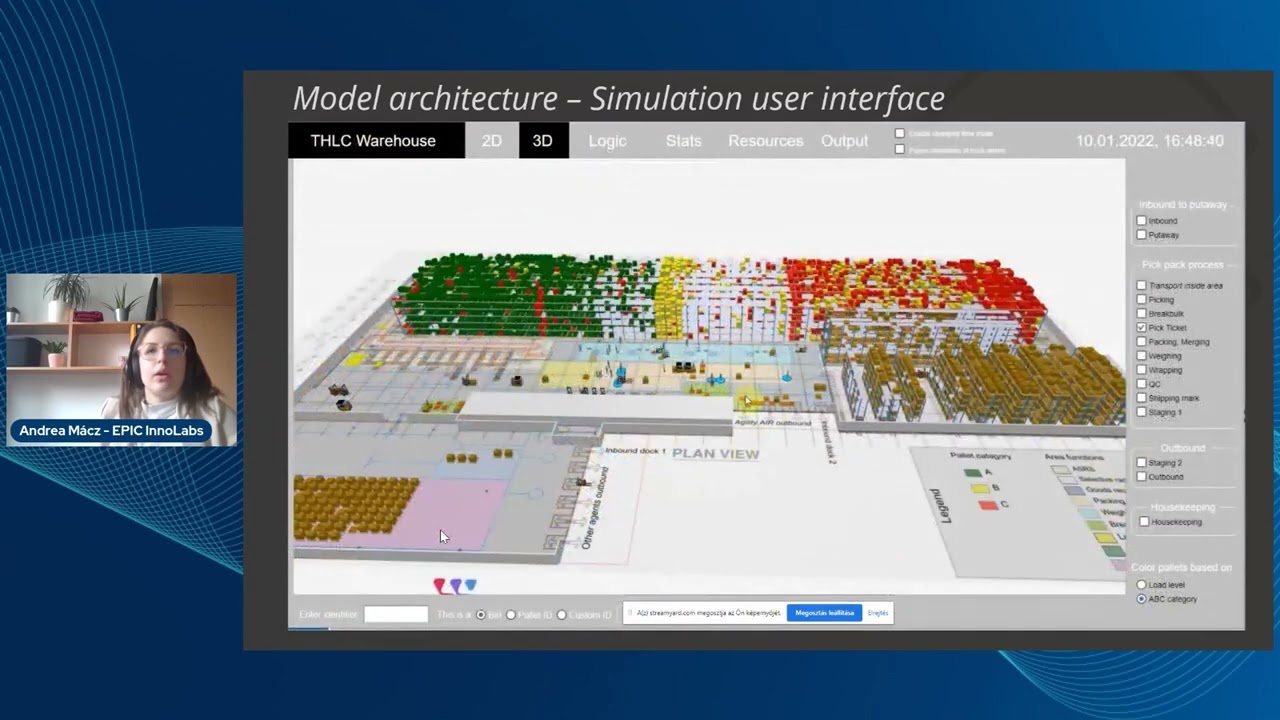The height and width of the screenshot is (720, 1280).
Task: Click the PLAN VIEW label
Action: pos(716,453)
